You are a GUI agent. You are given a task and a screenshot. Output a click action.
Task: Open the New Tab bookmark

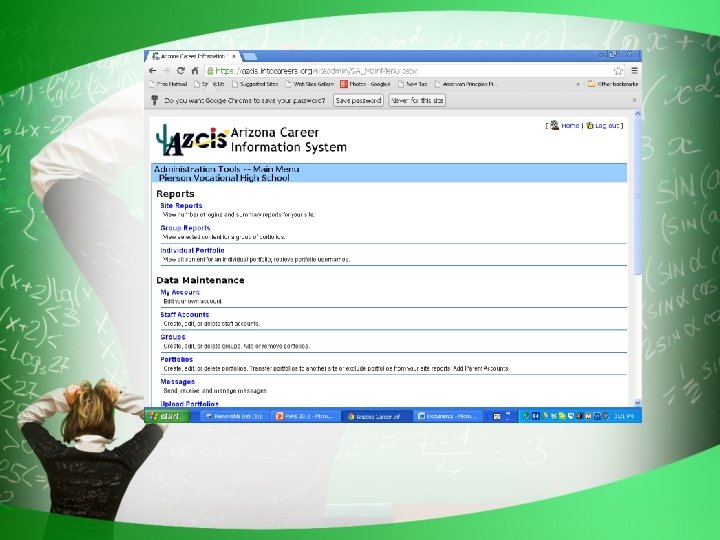point(413,84)
